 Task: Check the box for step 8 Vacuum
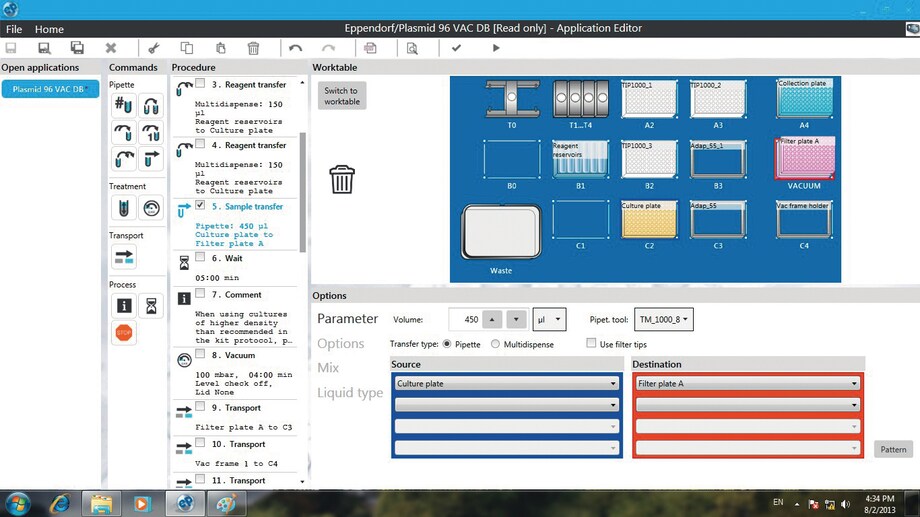pos(200,354)
